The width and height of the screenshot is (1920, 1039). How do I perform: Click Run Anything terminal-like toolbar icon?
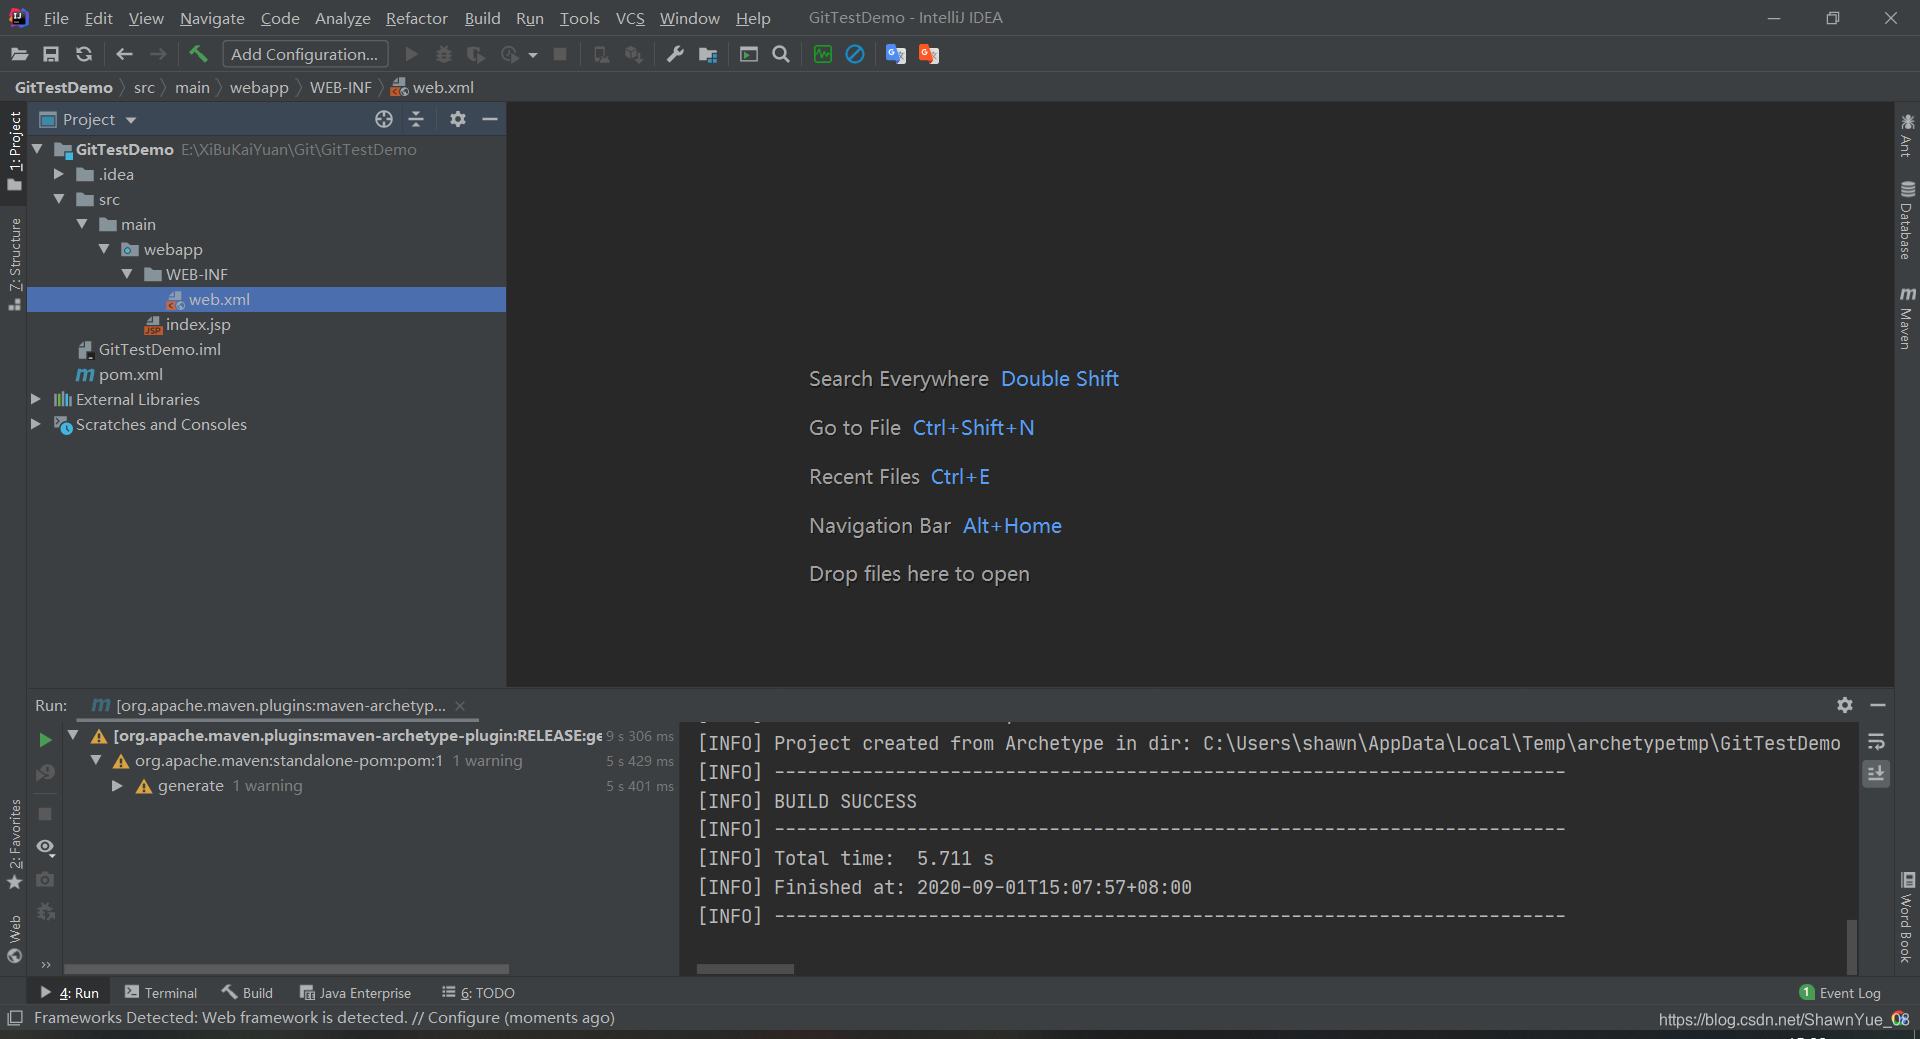tap(748, 54)
